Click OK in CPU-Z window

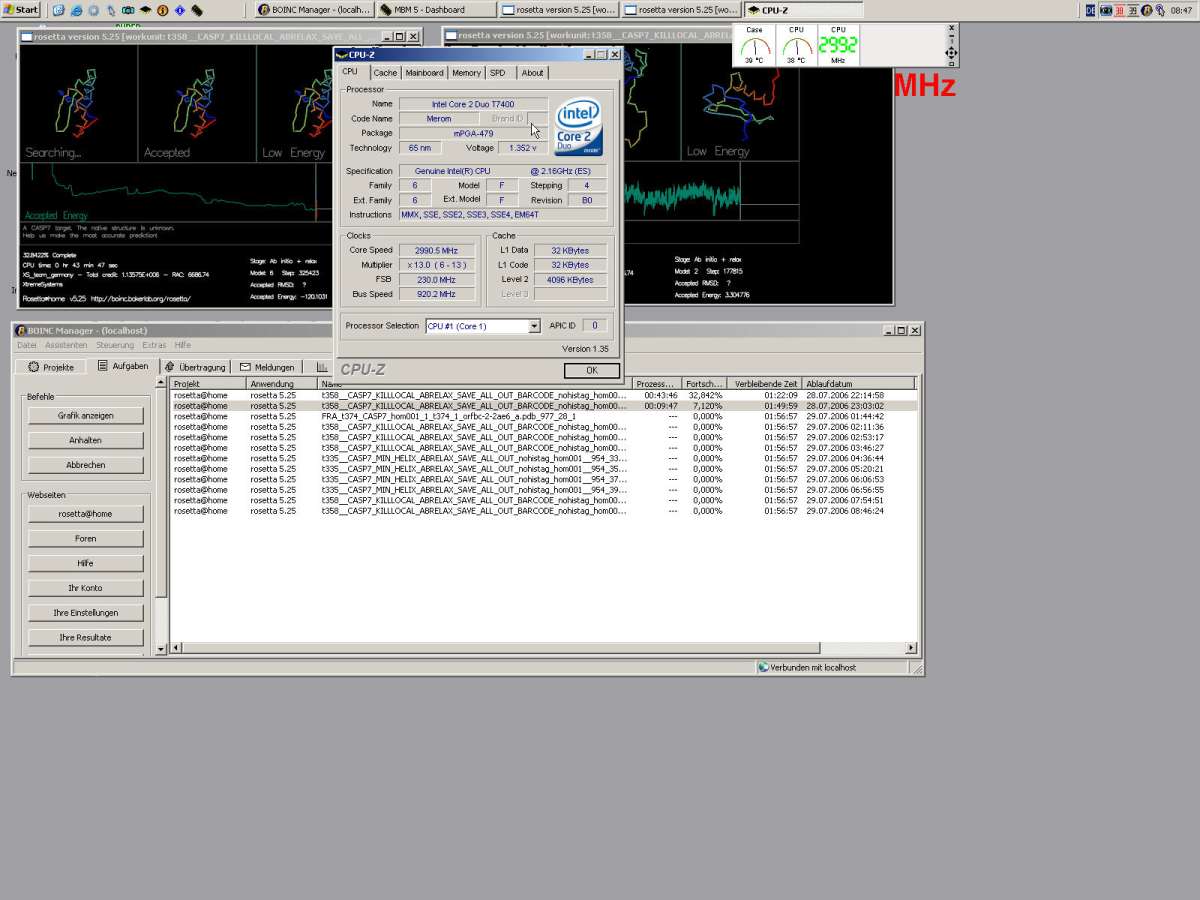coord(591,370)
